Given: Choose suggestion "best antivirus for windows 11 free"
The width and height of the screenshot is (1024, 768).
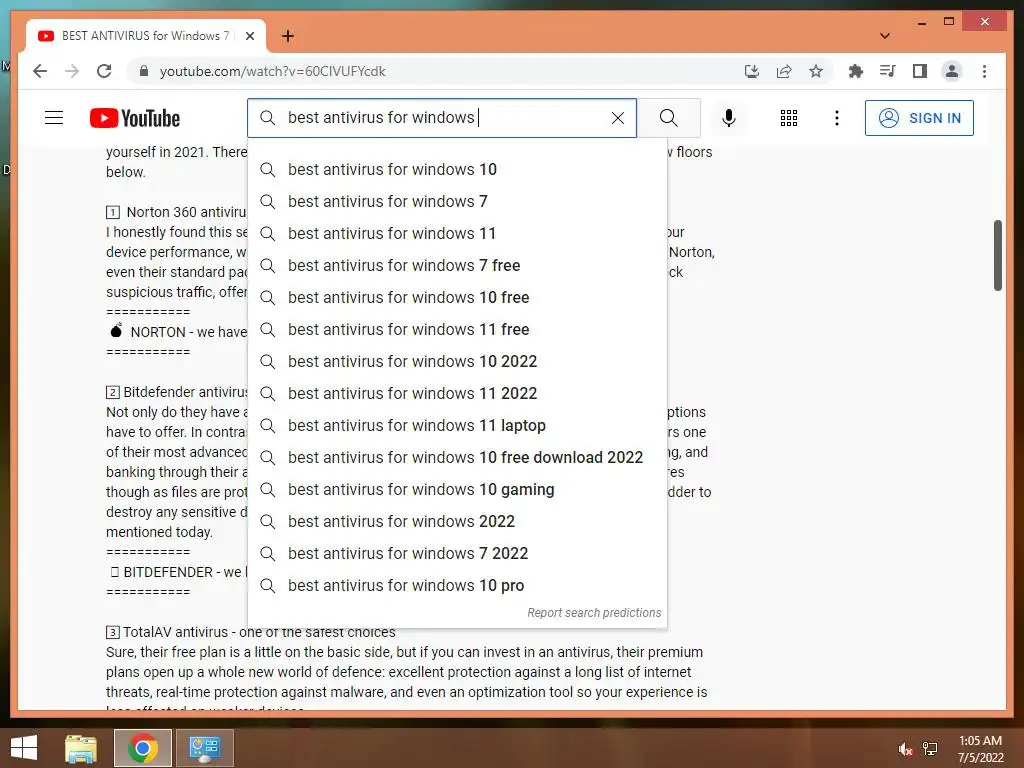Looking at the screenshot, I should tap(457, 330).
